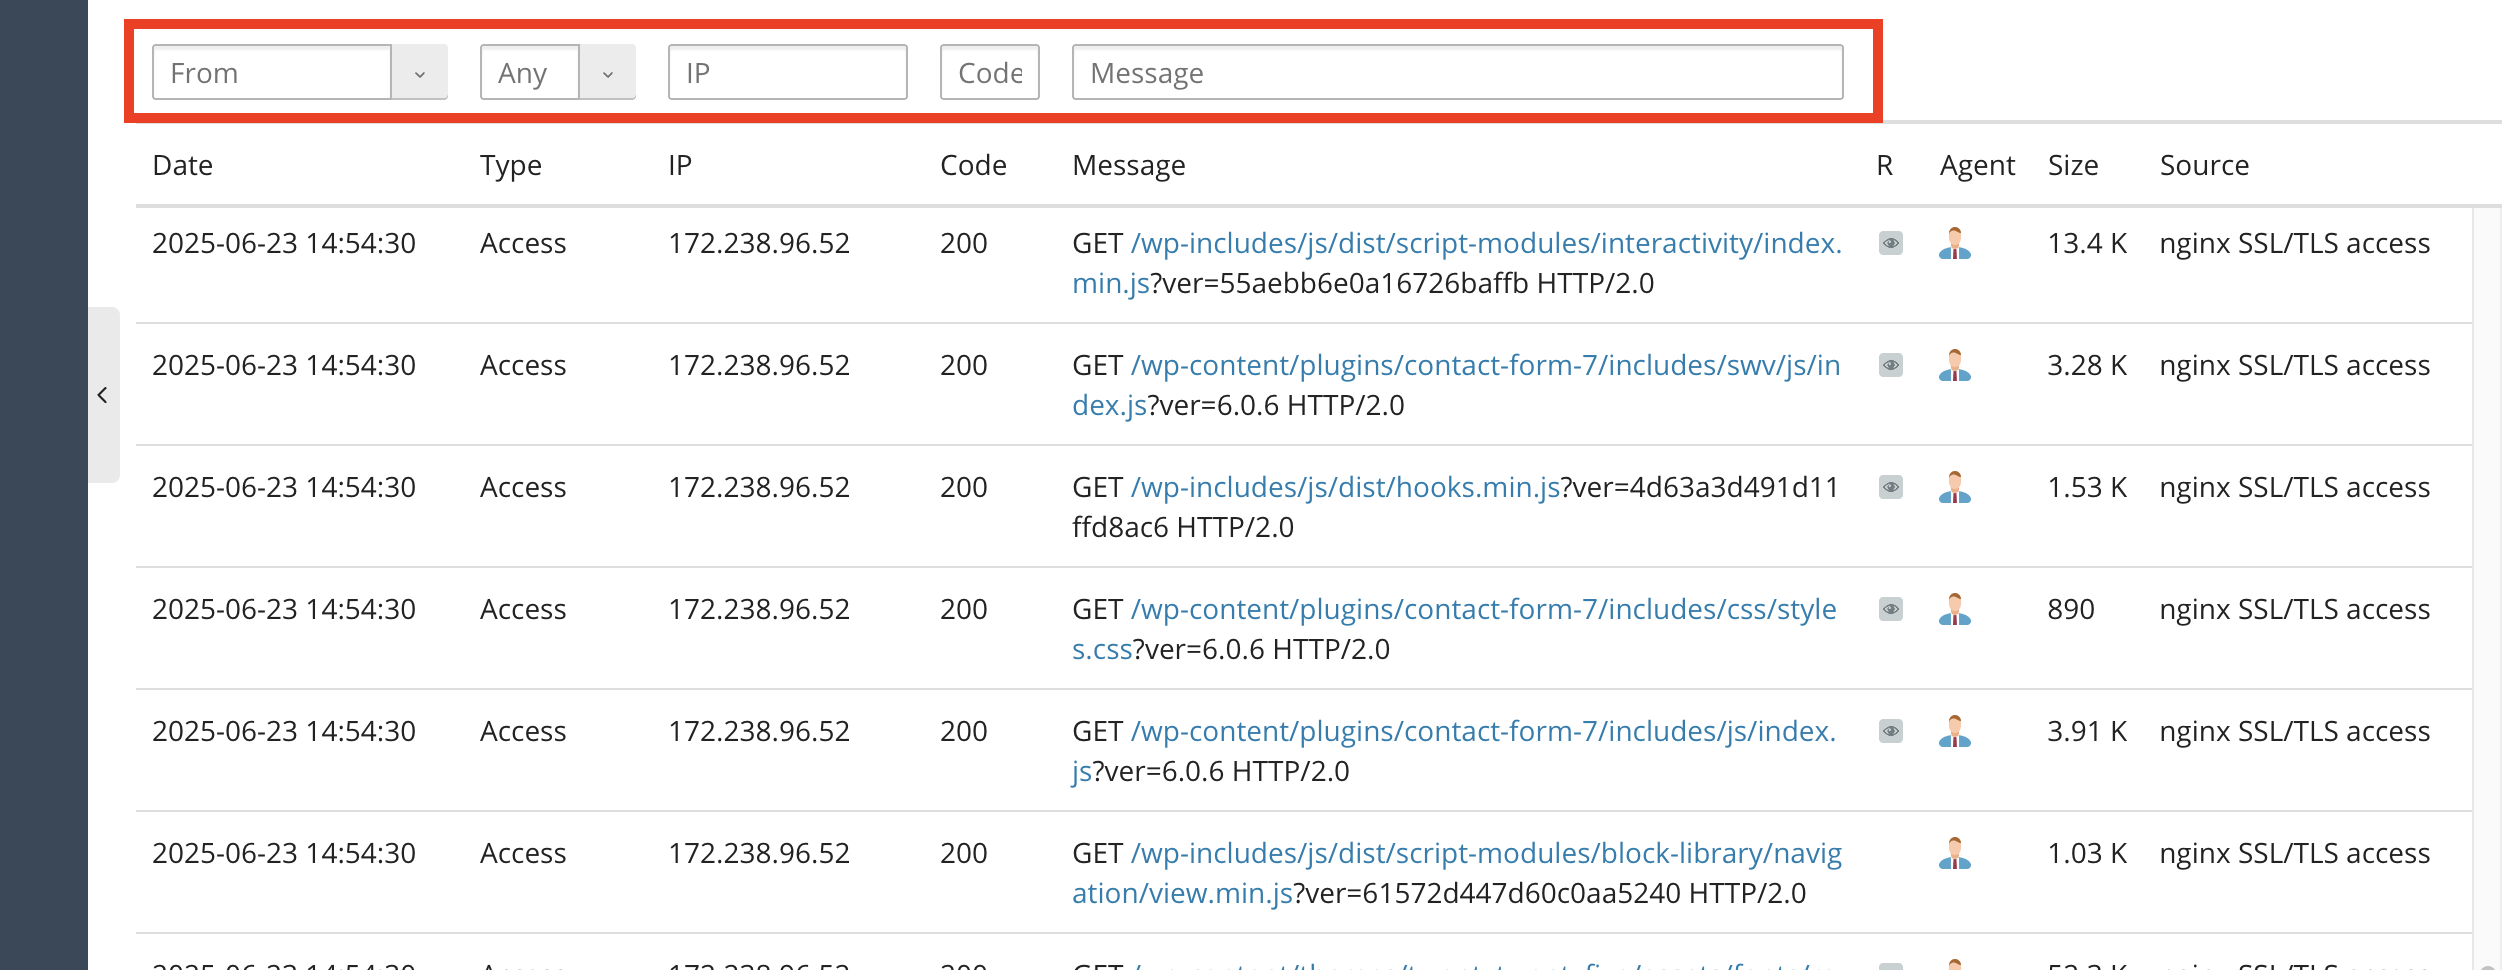Click the 890 size value

coord(2071,609)
